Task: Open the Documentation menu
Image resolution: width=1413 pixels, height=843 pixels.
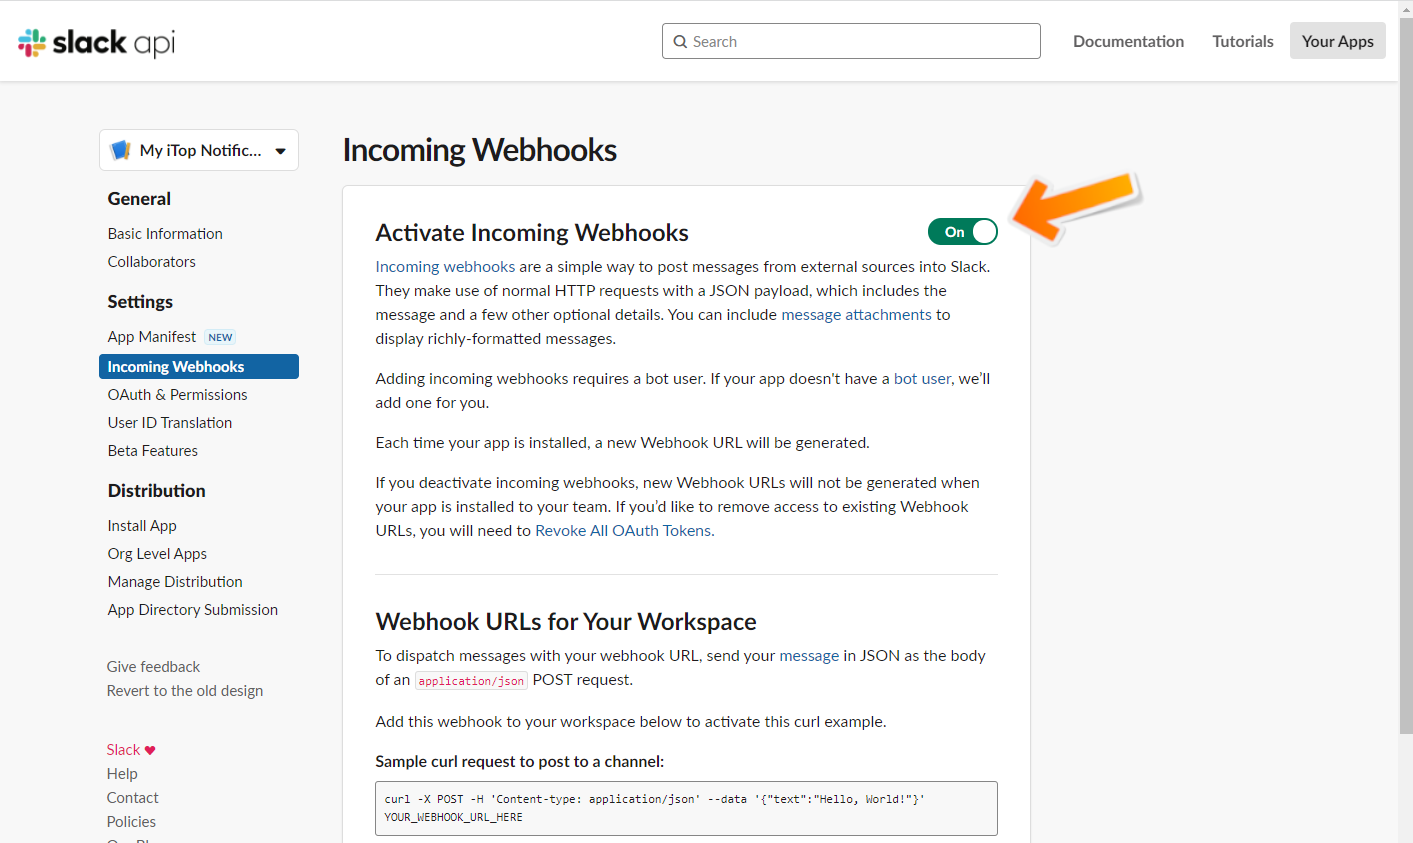Action: click(x=1128, y=41)
